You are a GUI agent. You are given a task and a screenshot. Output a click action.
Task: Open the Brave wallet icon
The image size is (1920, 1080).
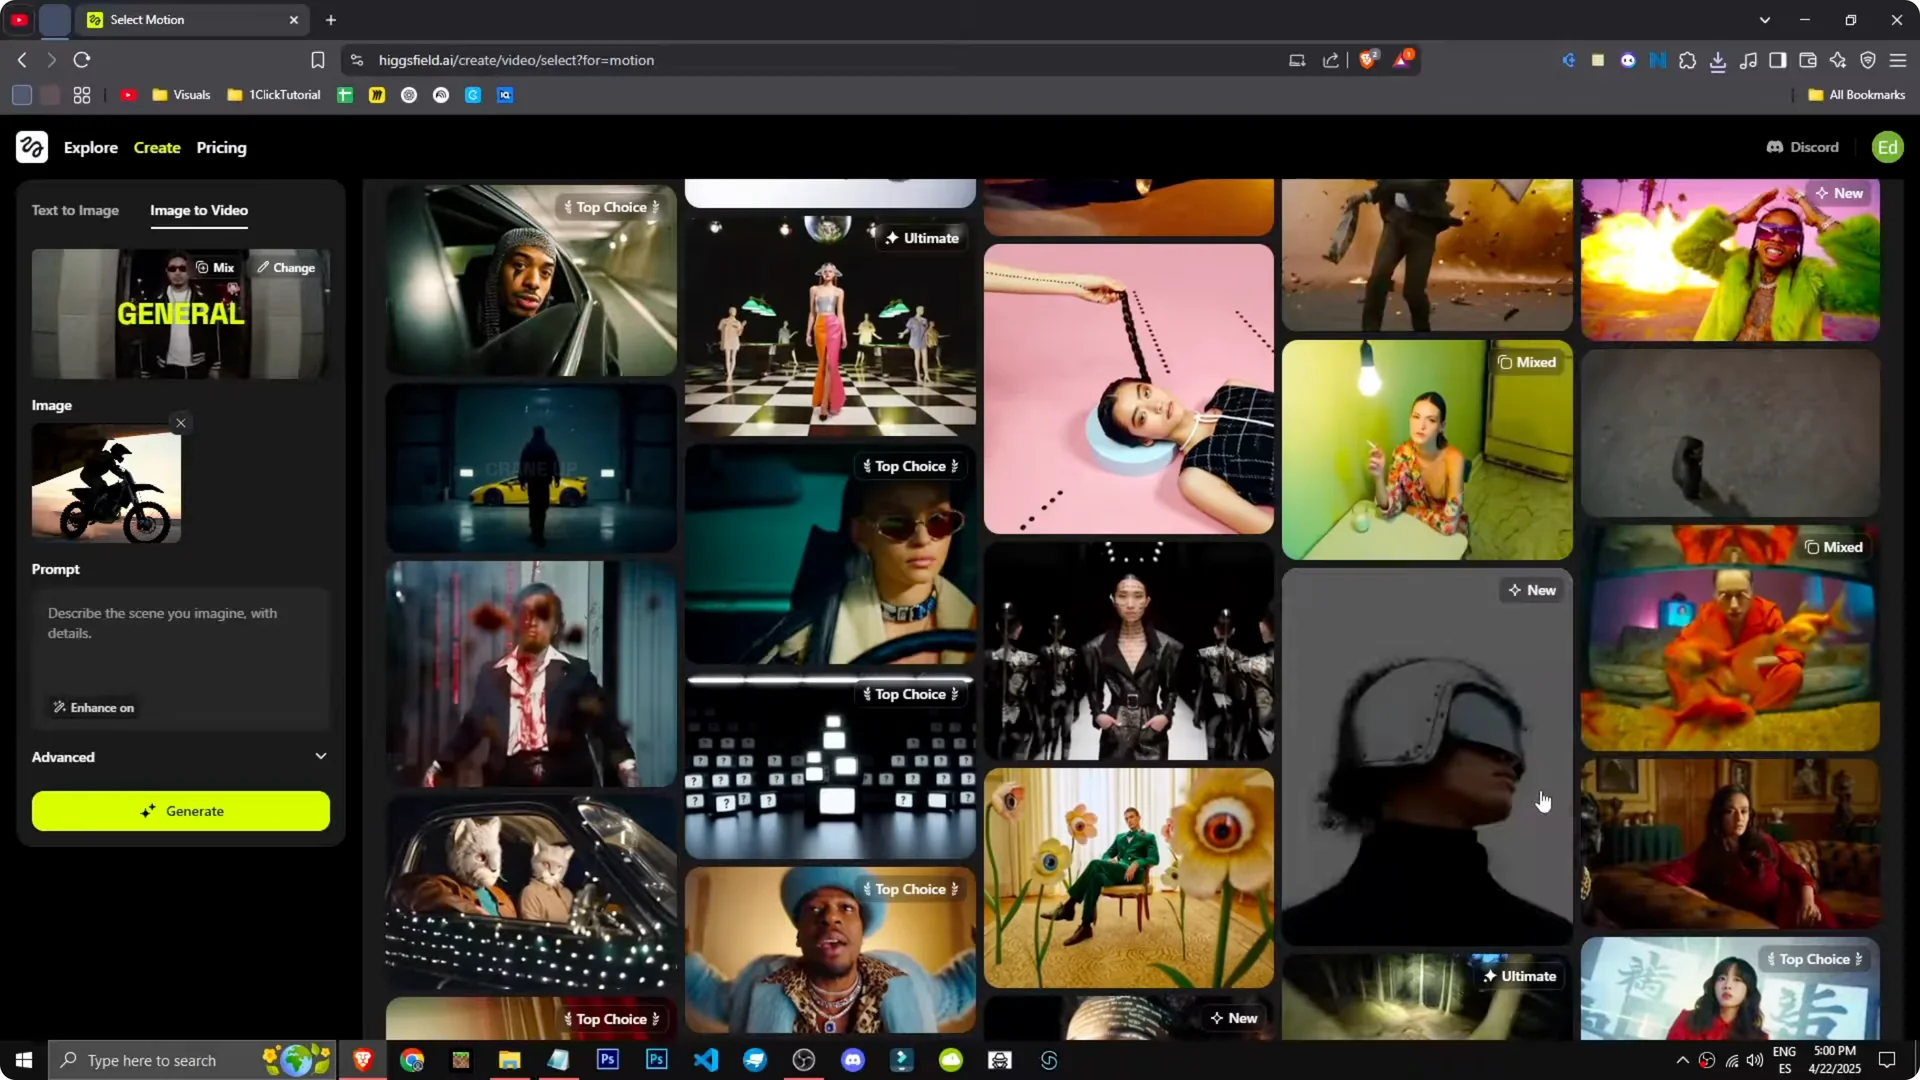pos(1808,60)
